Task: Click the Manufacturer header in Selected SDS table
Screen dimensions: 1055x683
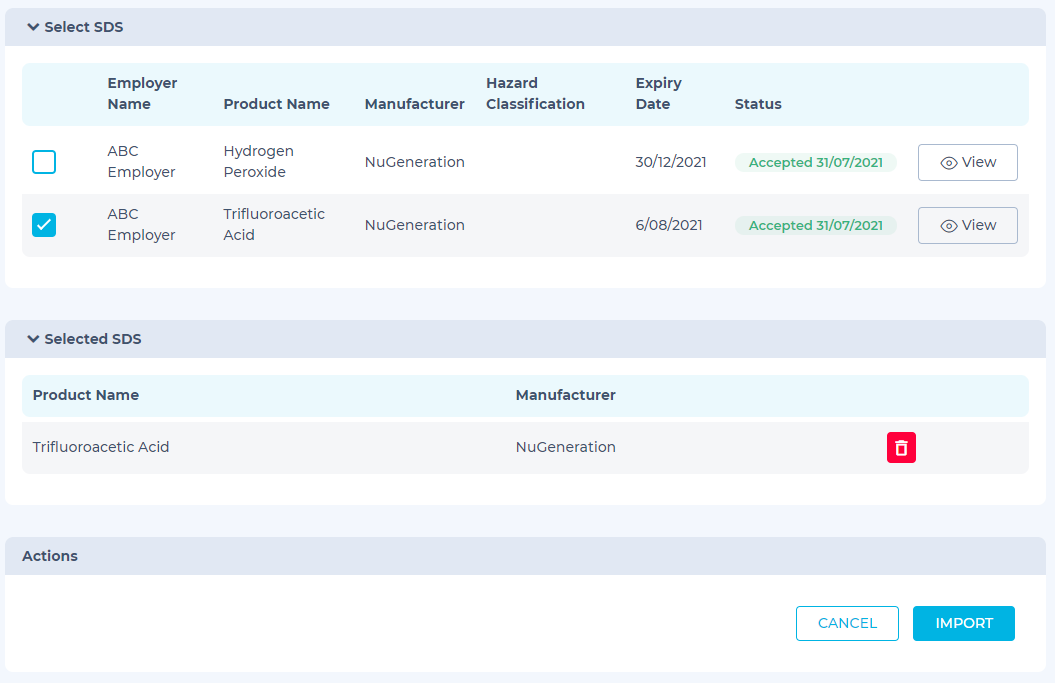Action: [565, 395]
